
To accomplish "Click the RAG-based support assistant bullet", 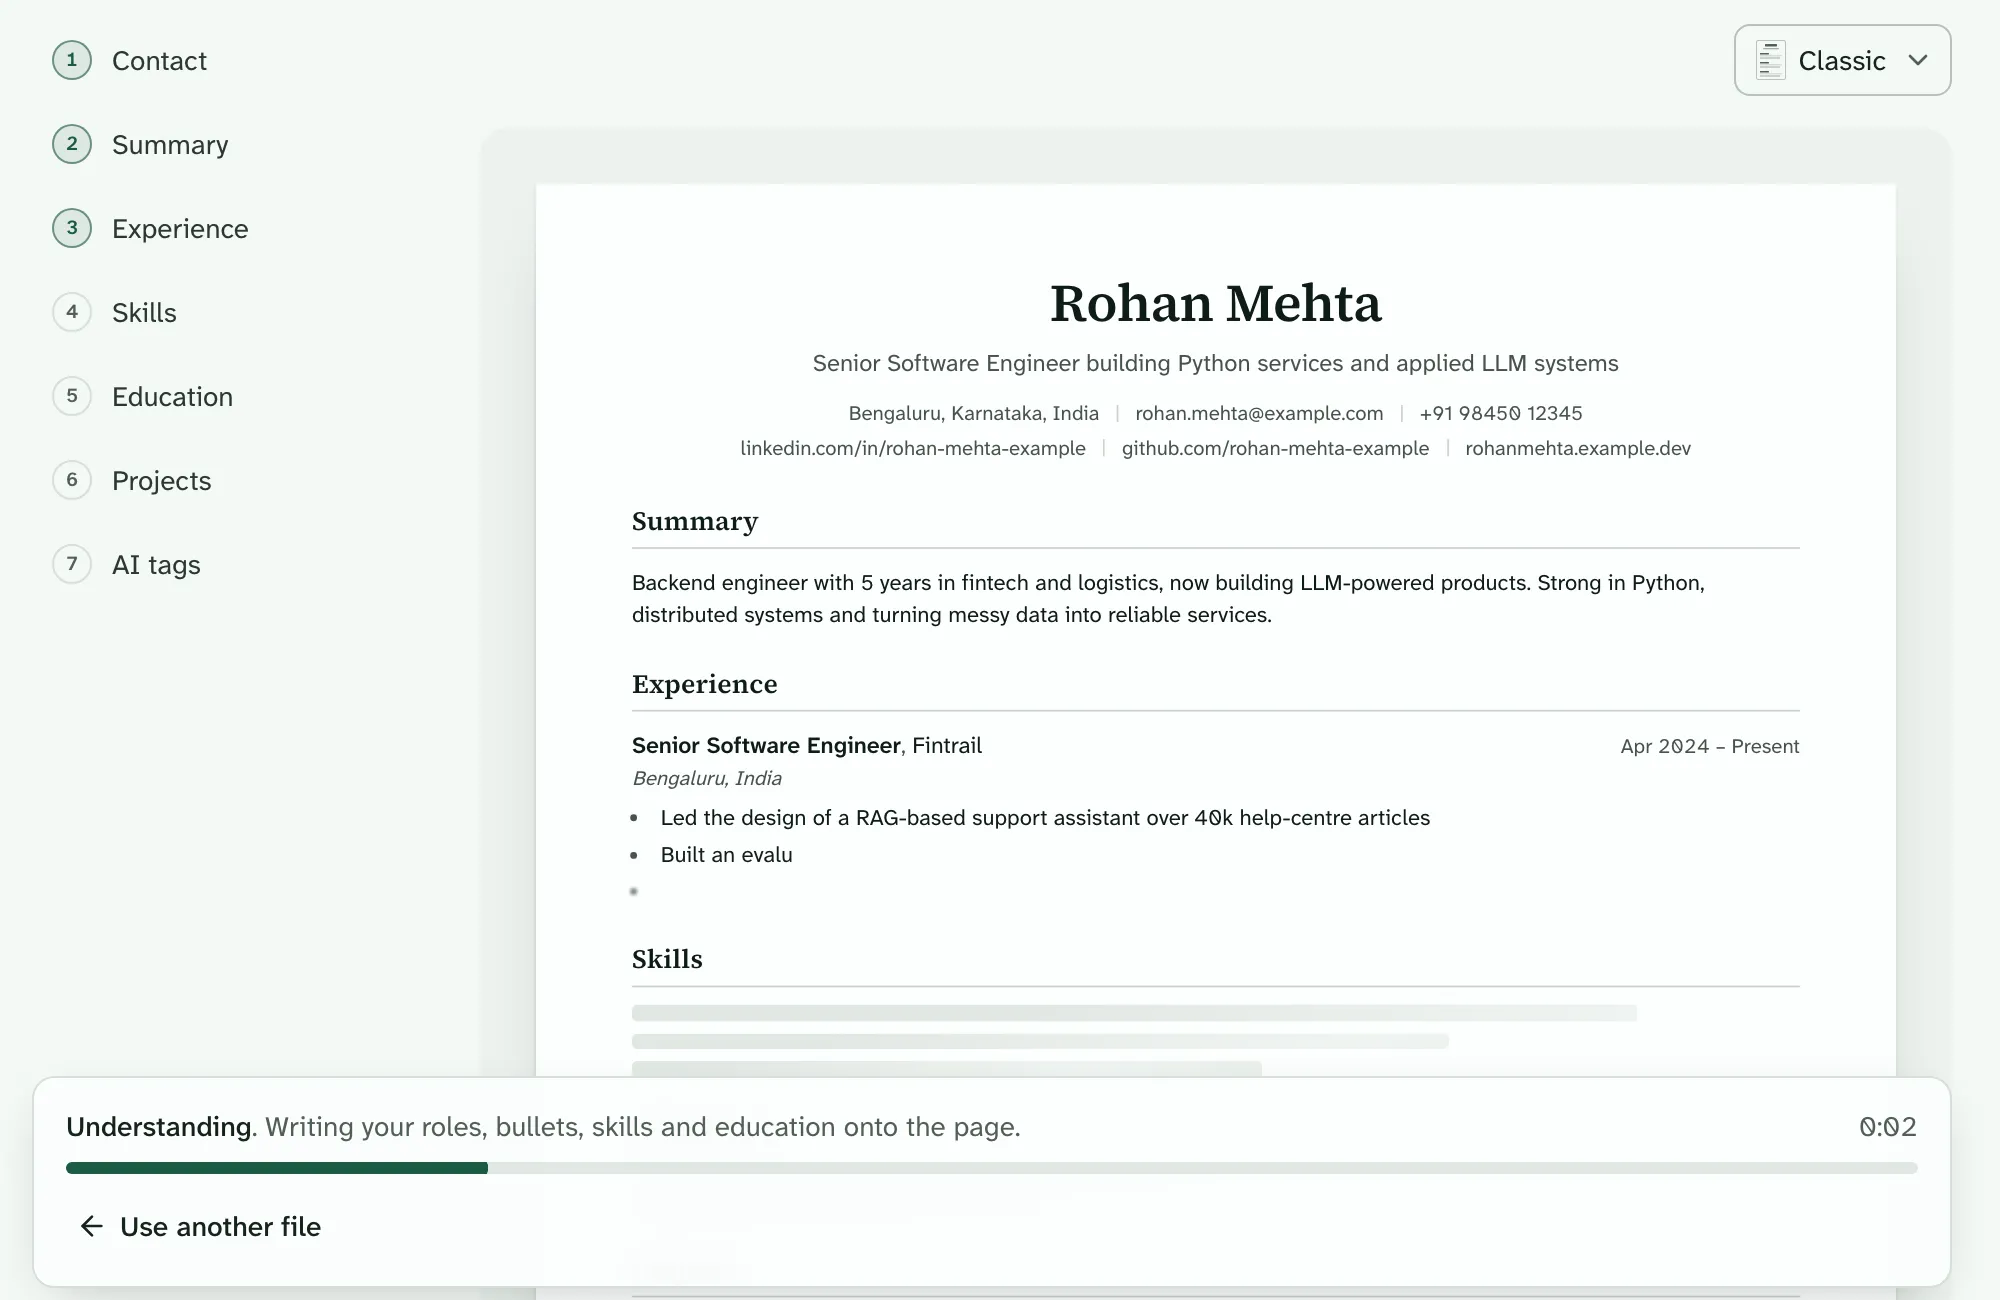I will click(x=1045, y=818).
